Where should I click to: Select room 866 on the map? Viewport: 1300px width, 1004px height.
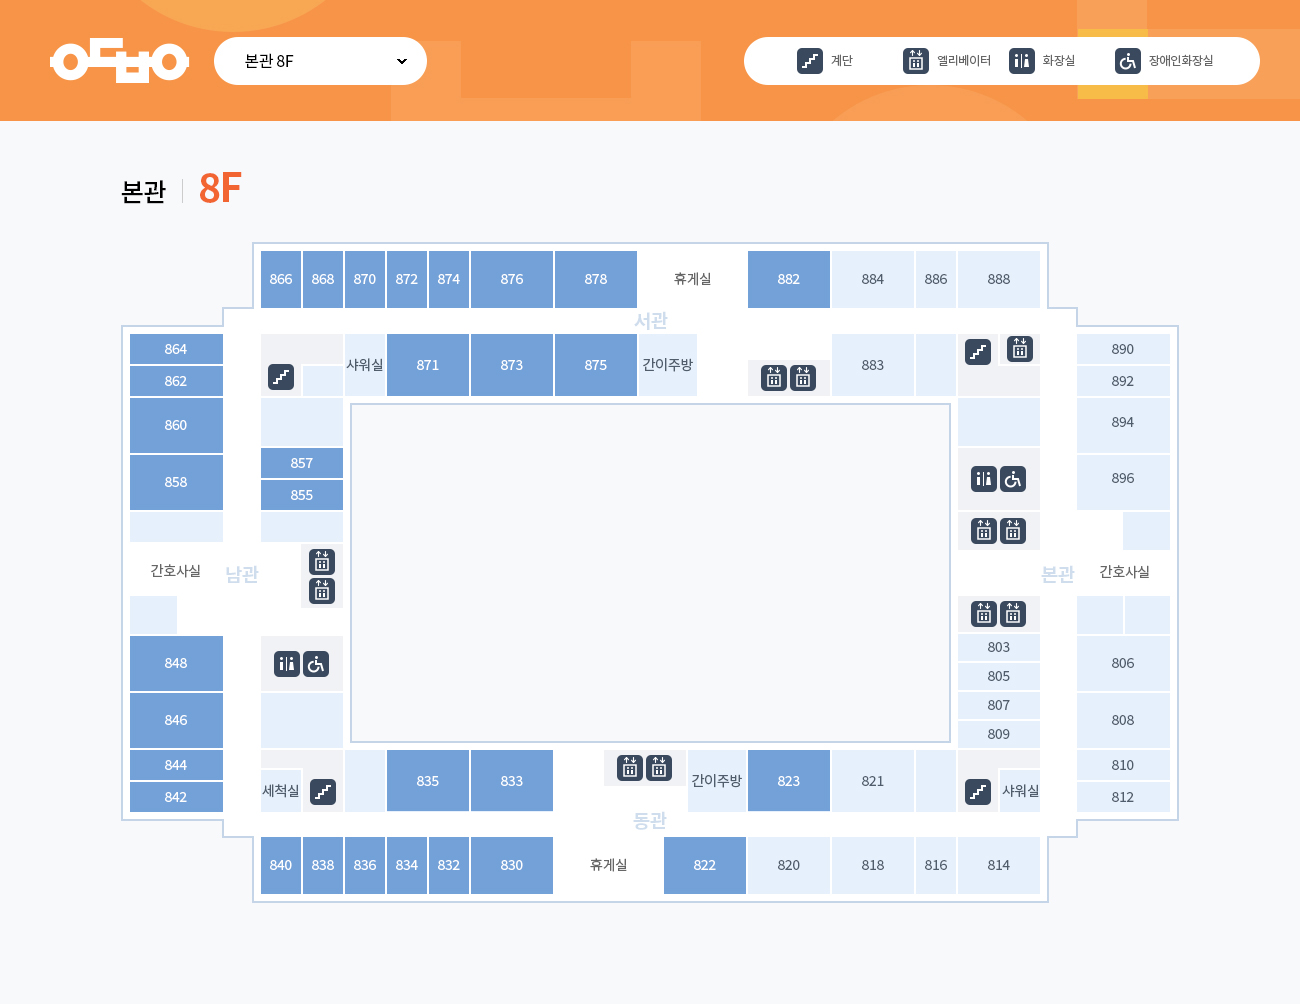pos(281,279)
